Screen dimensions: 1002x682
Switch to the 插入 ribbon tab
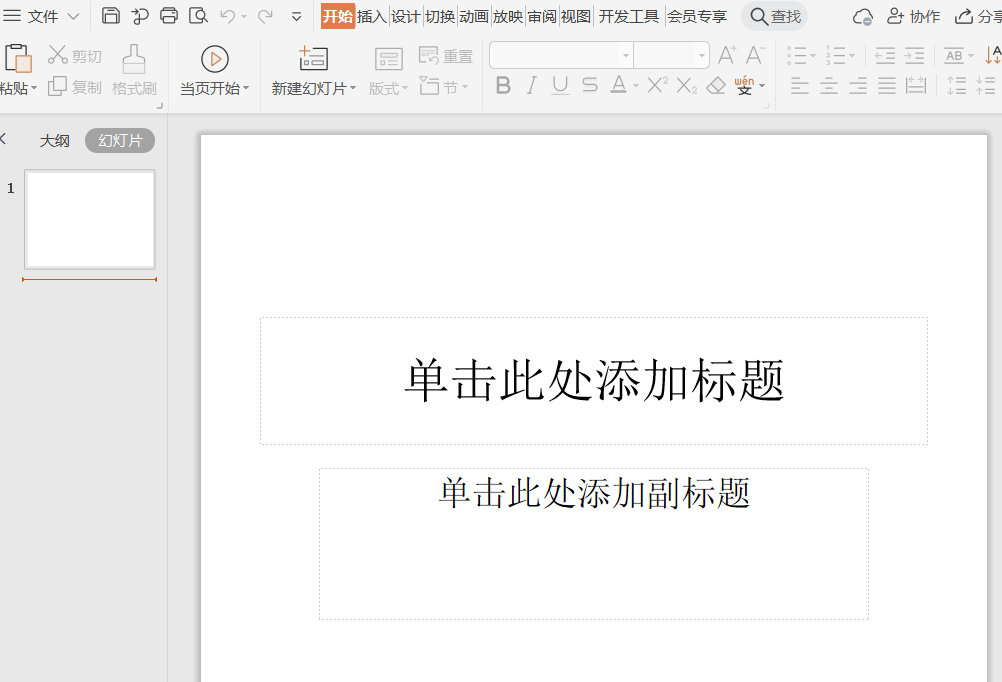[372, 16]
